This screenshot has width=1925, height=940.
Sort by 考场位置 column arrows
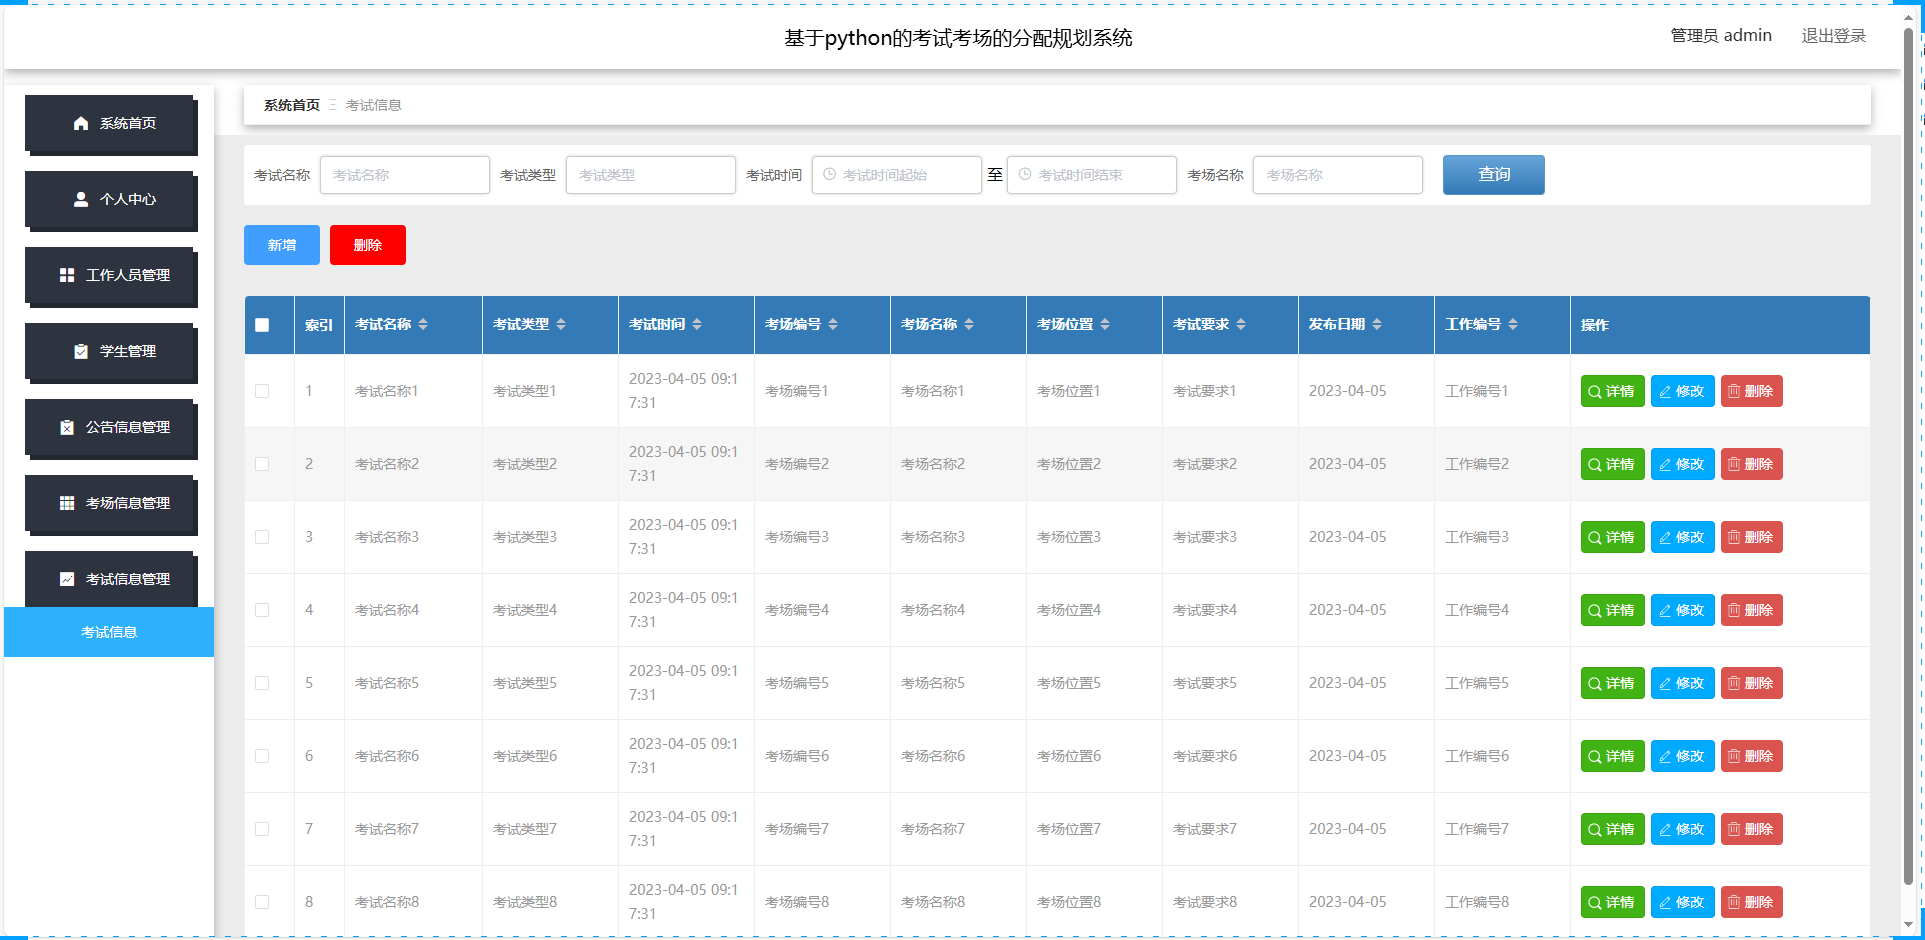pyautogui.click(x=1105, y=324)
